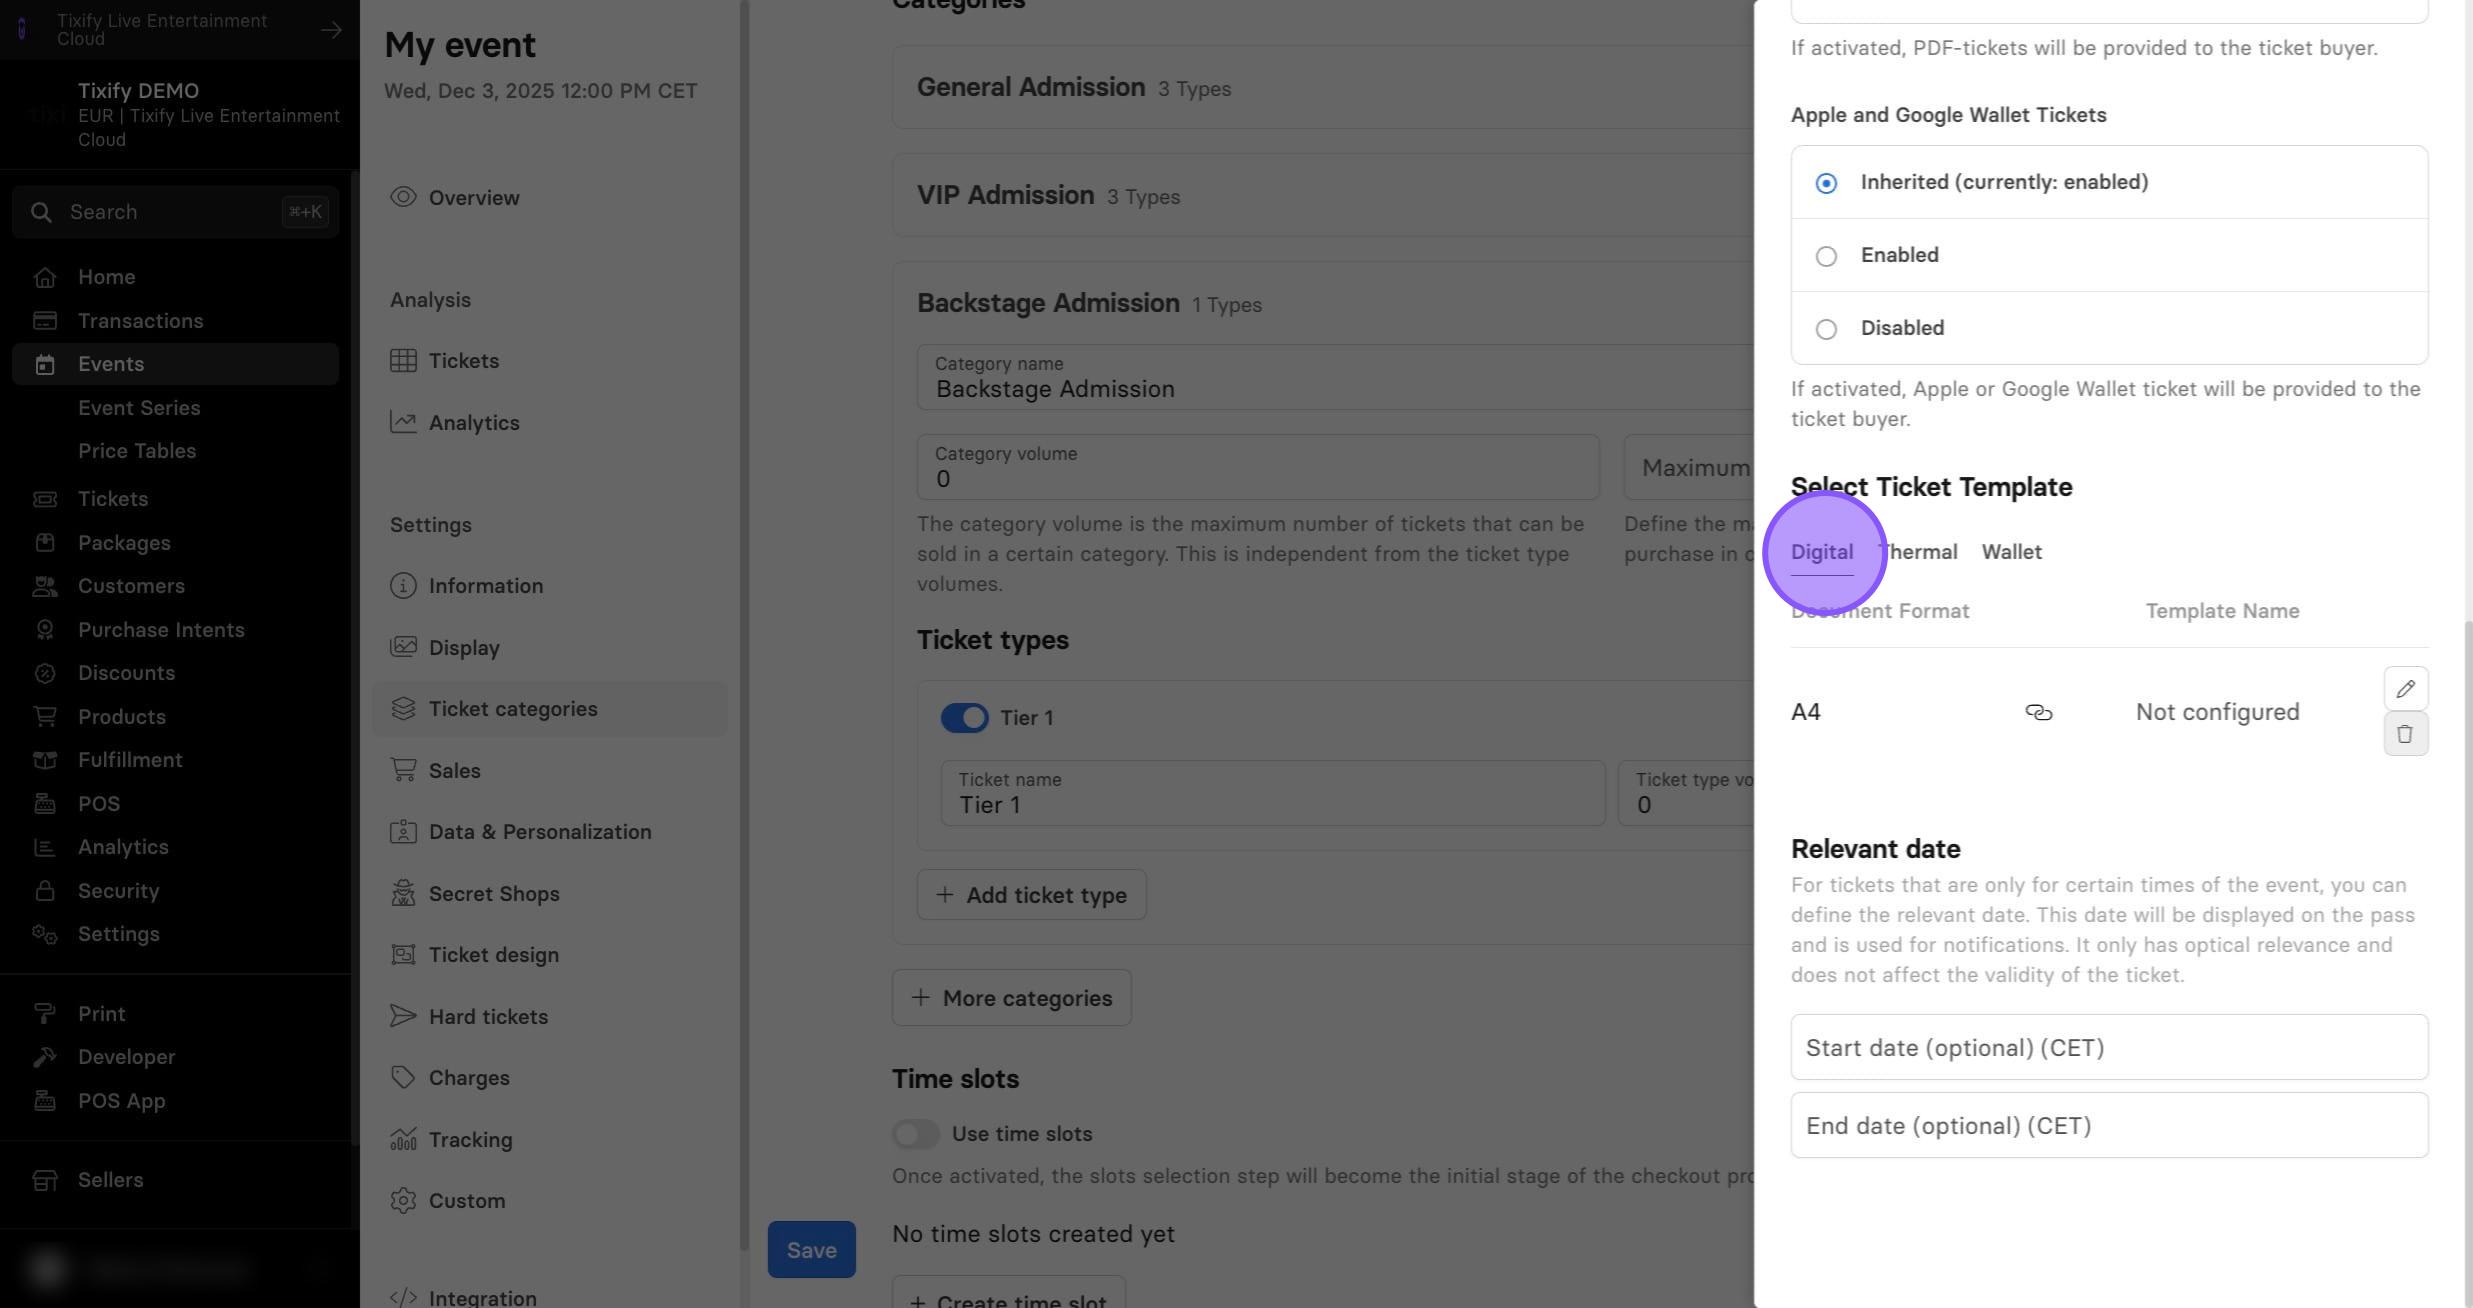Toggle the Tier 1 ticket type switch
Image resolution: width=2473 pixels, height=1308 pixels.
[x=964, y=718]
